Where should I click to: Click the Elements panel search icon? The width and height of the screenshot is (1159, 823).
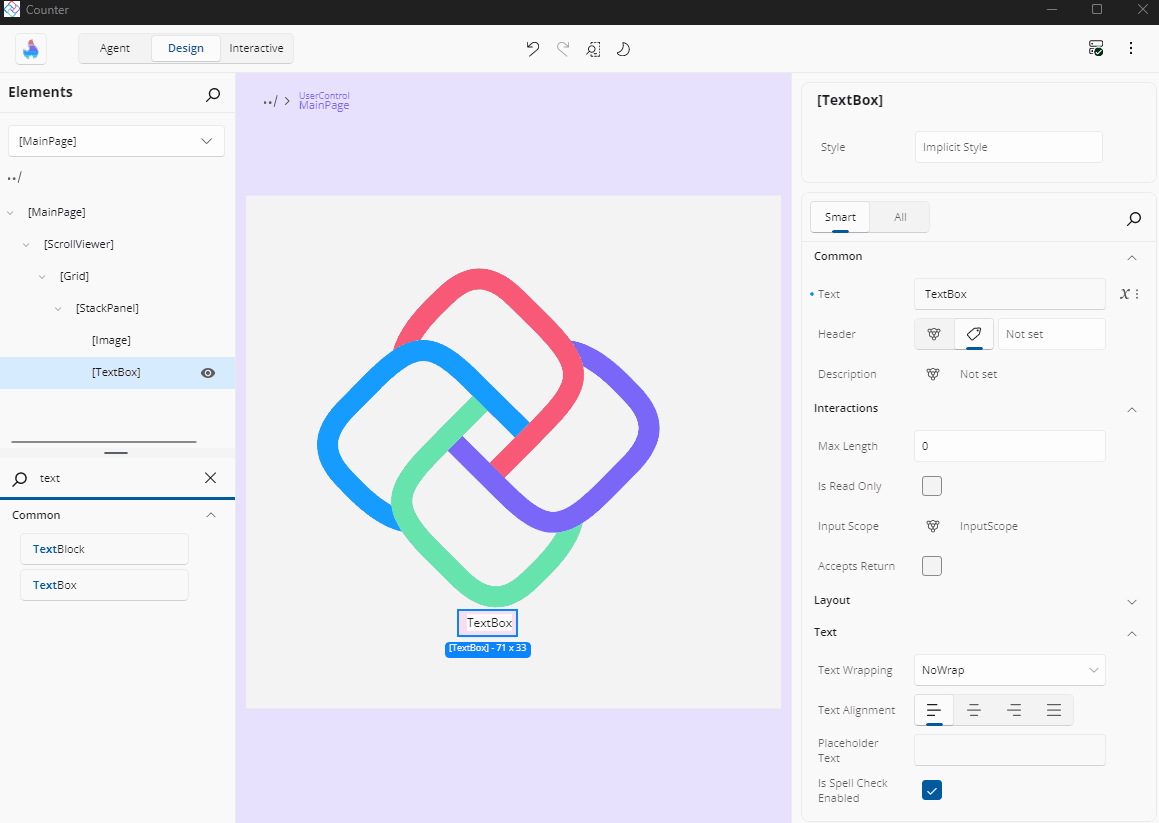(x=213, y=94)
